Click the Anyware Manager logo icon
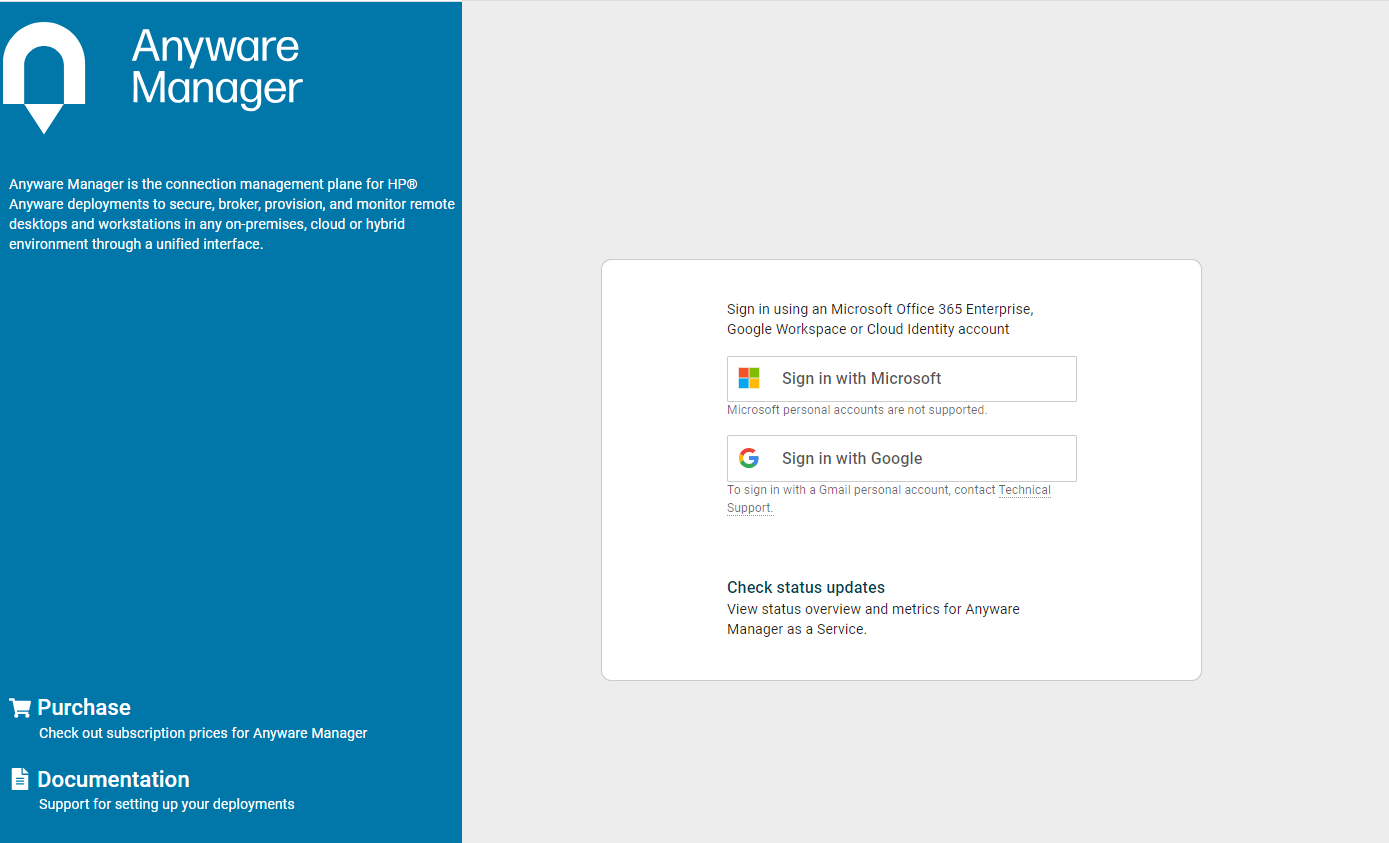The width and height of the screenshot is (1389, 843). [44, 78]
